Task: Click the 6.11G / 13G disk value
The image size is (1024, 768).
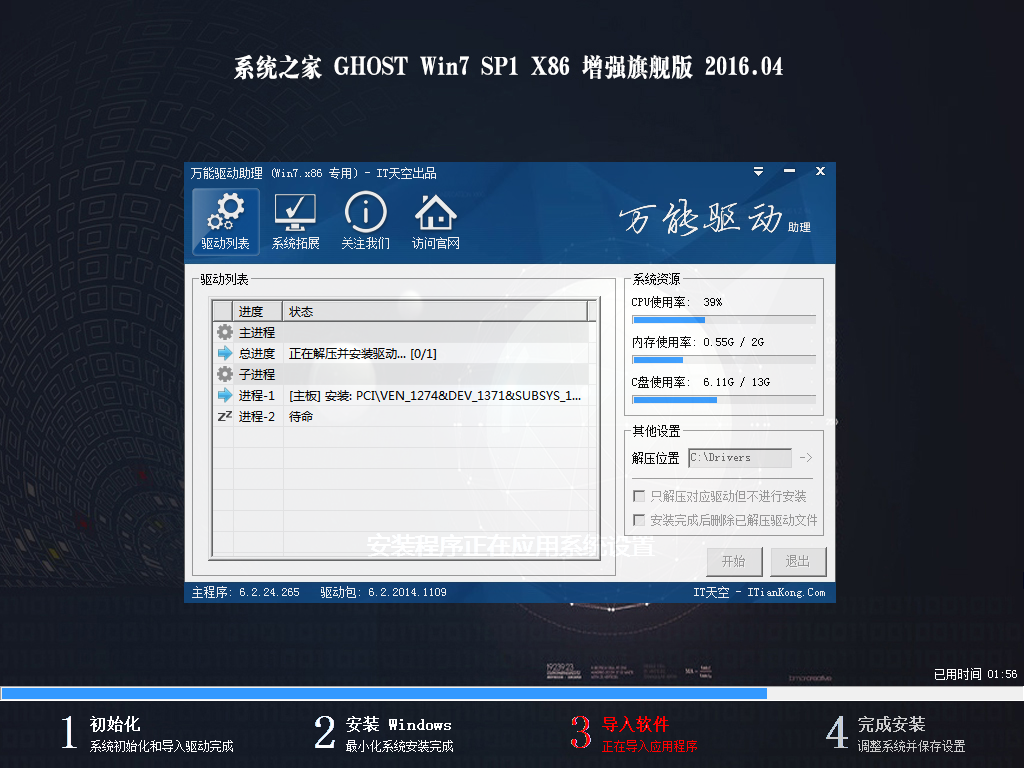Action: (737, 382)
